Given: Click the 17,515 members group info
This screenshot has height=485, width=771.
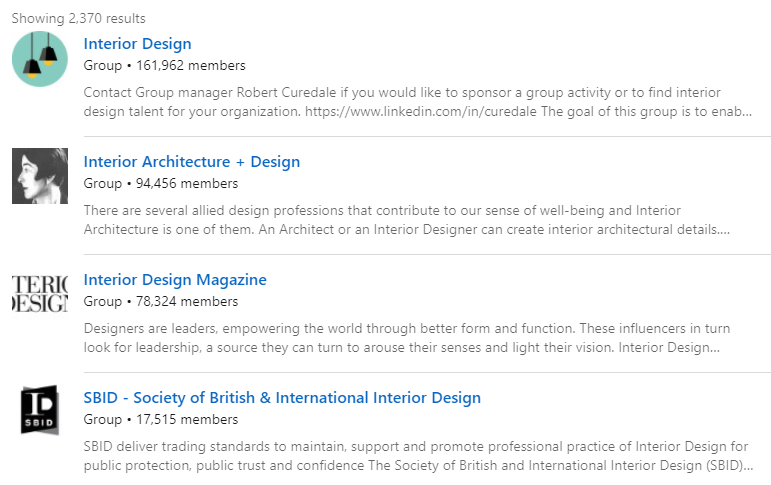Looking at the screenshot, I should click(x=160, y=420).
